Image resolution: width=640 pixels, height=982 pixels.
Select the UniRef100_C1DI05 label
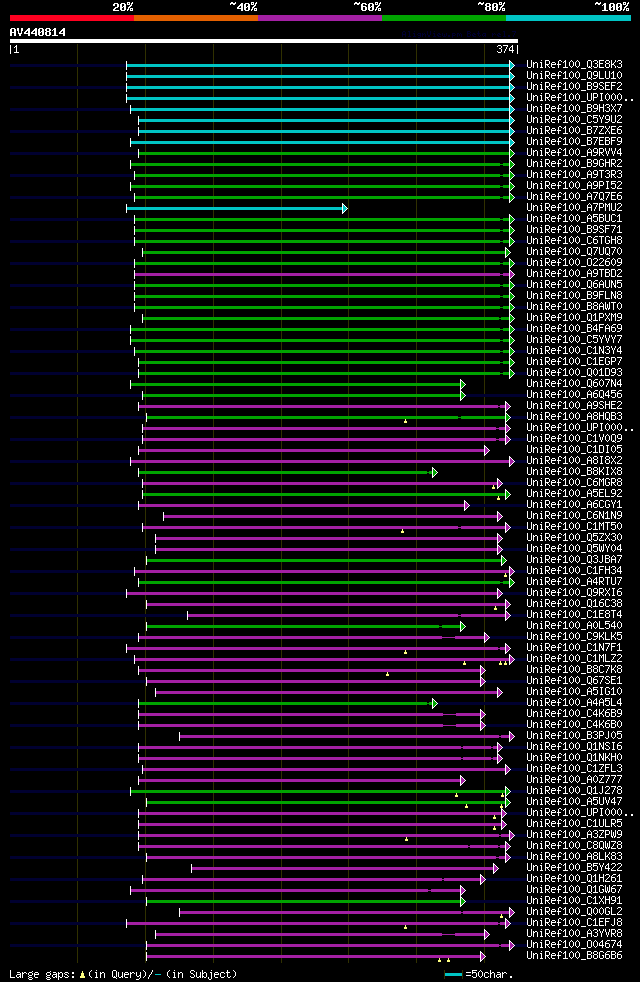[x=574, y=450]
